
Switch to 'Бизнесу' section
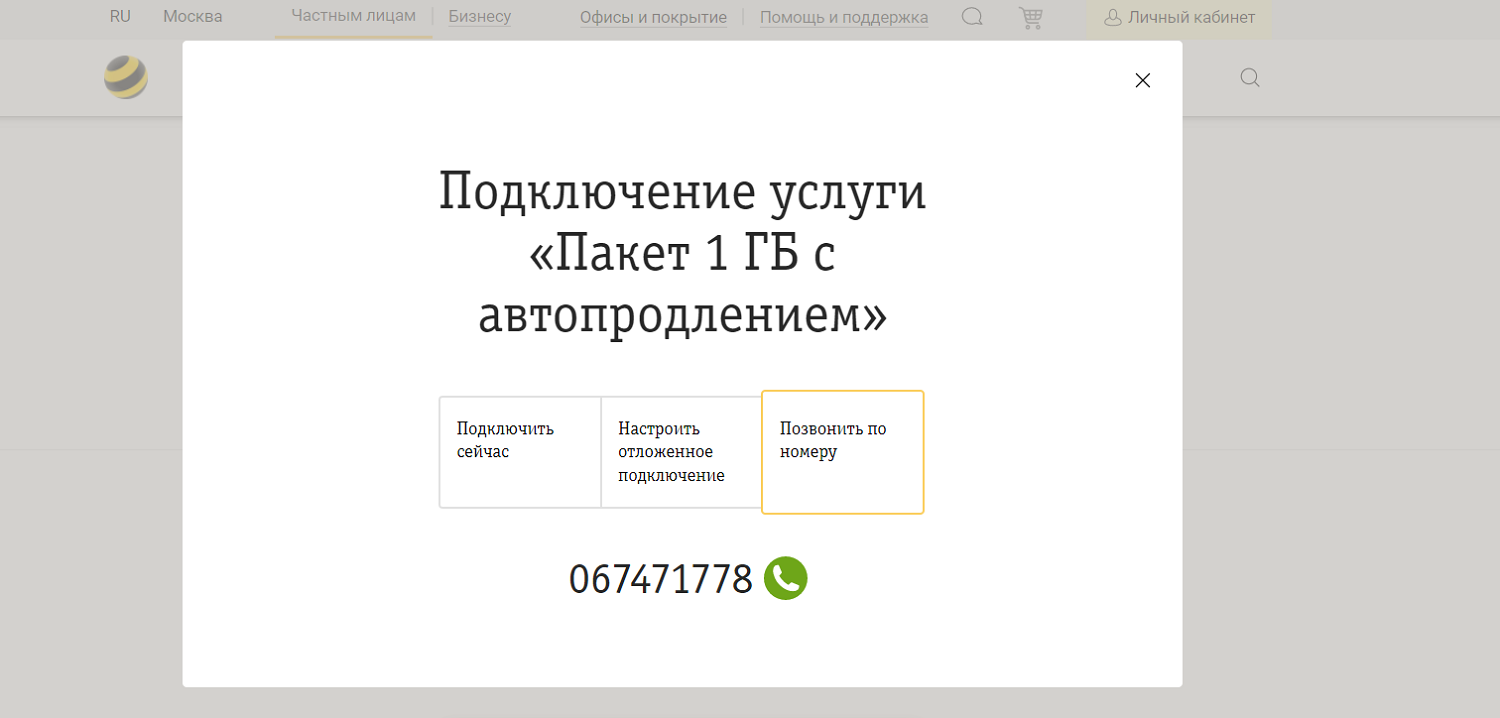coord(480,16)
